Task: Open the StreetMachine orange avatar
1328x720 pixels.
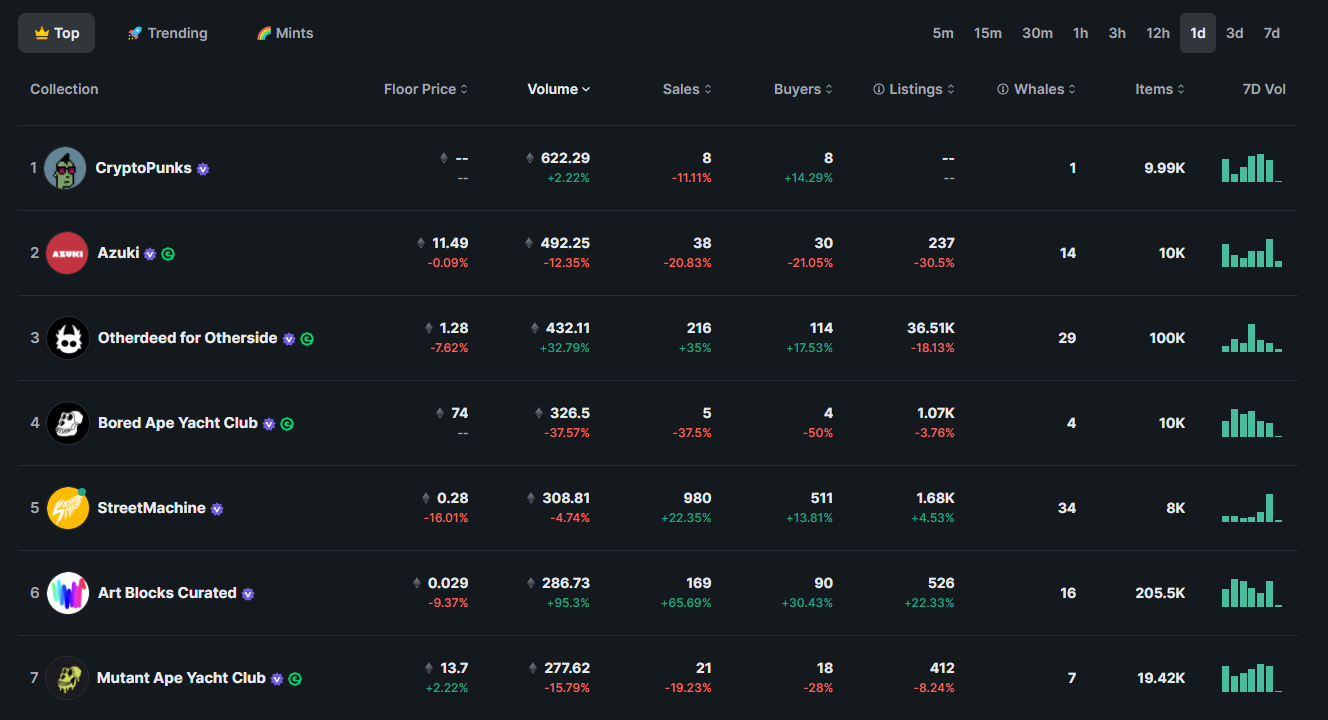Action: tap(67, 508)
